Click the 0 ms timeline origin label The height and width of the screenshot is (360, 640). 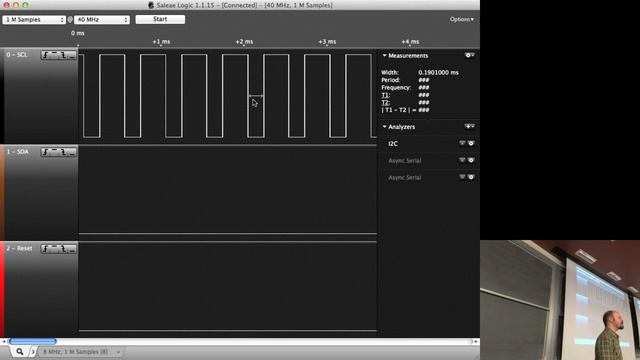78,33
